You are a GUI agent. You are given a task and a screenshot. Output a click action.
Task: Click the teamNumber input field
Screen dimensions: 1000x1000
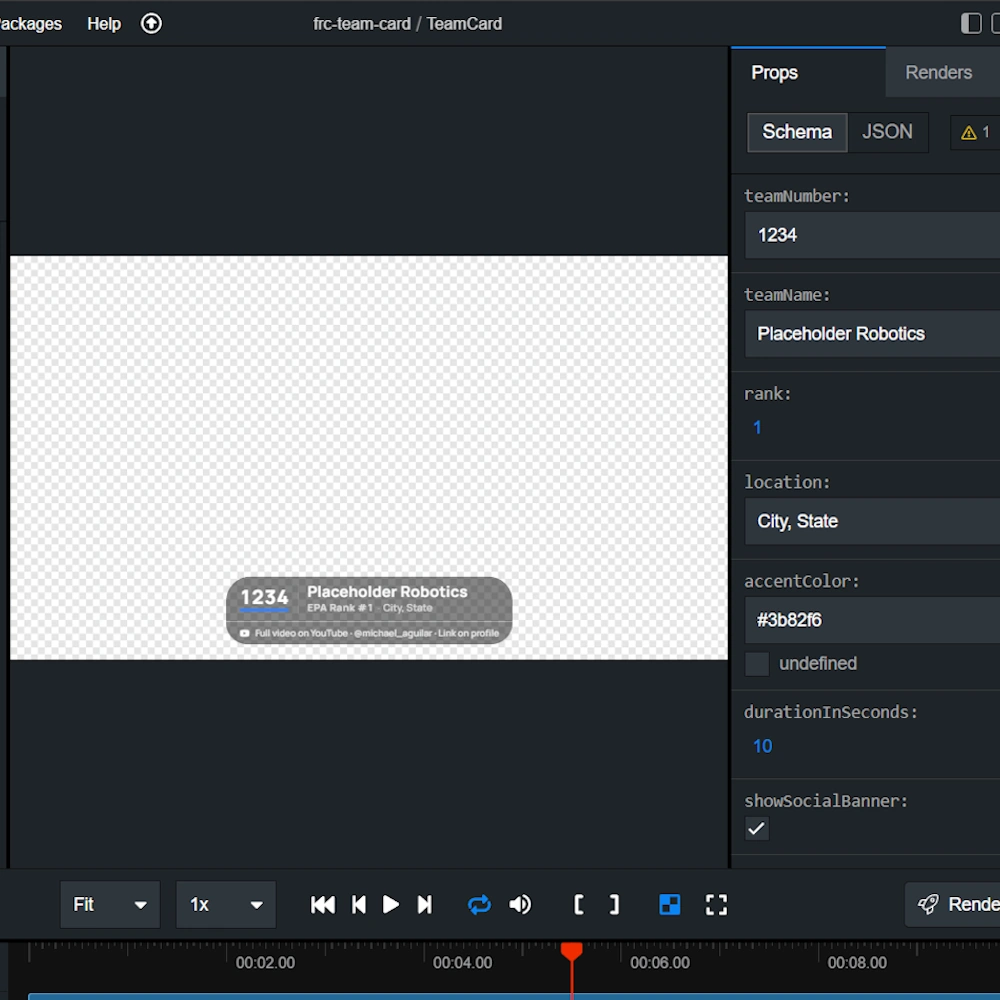pyautogui.click(x=872, y=235)
